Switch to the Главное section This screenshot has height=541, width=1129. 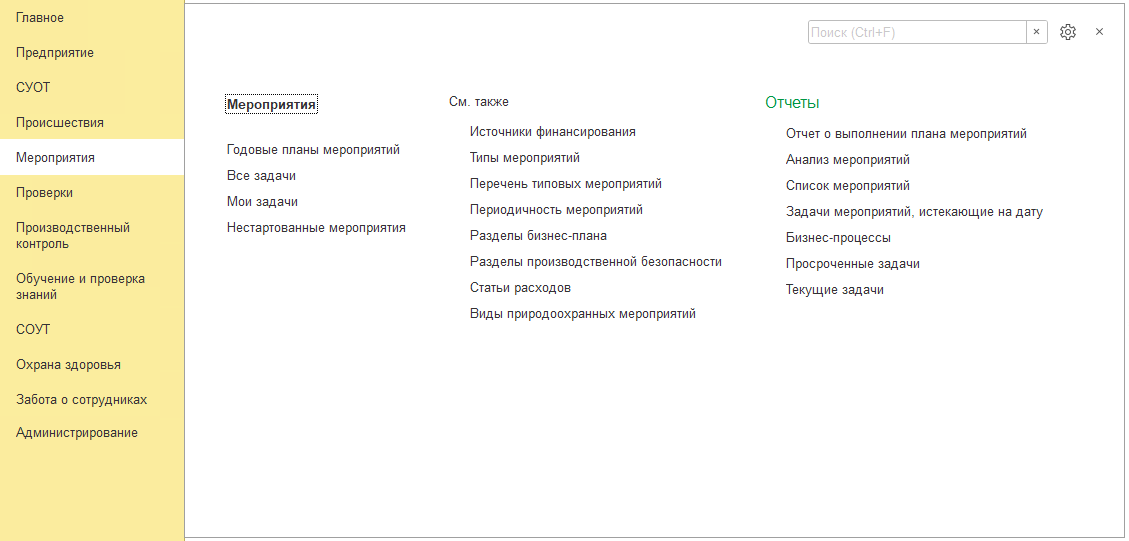click(40, 18)
